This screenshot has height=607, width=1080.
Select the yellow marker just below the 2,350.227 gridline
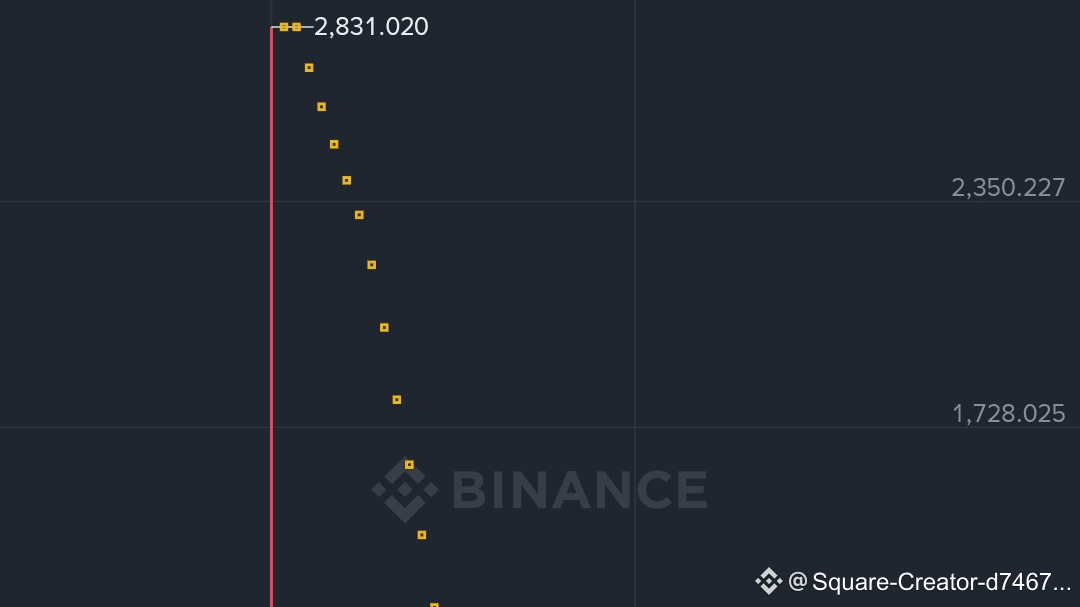[359, 215]
